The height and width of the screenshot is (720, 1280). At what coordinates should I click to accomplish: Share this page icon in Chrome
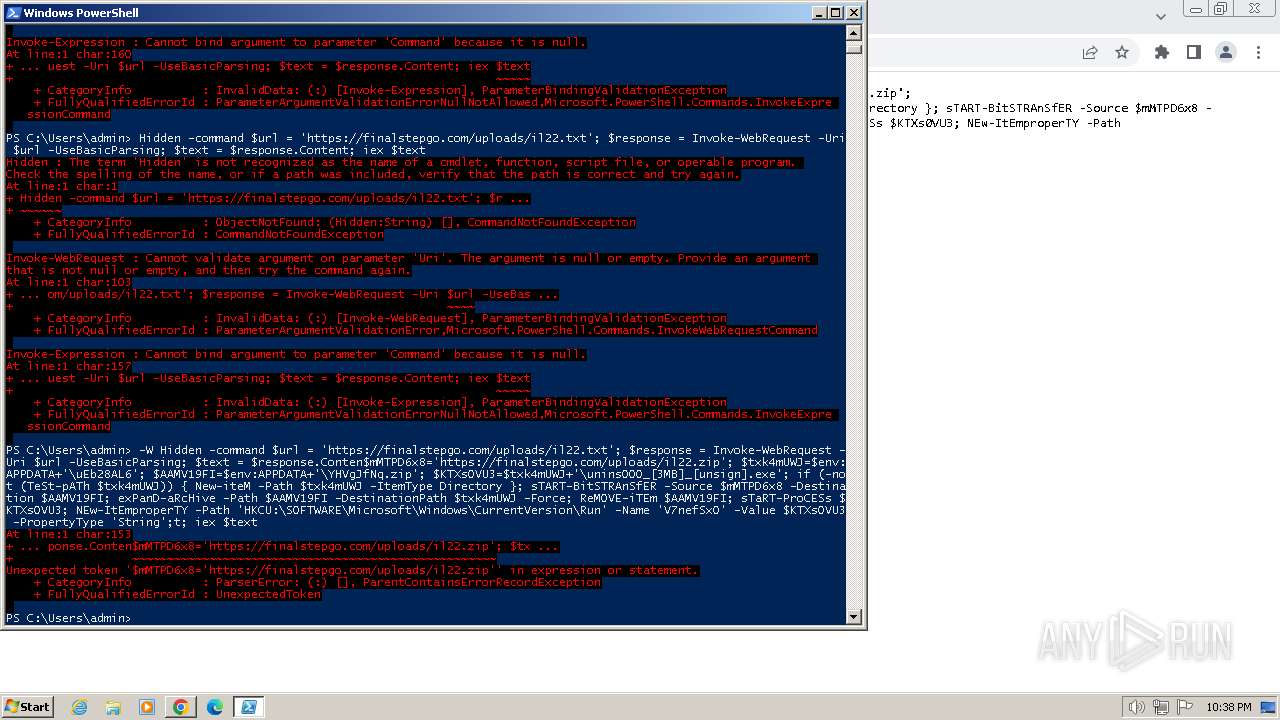[x=1090, y=52]
